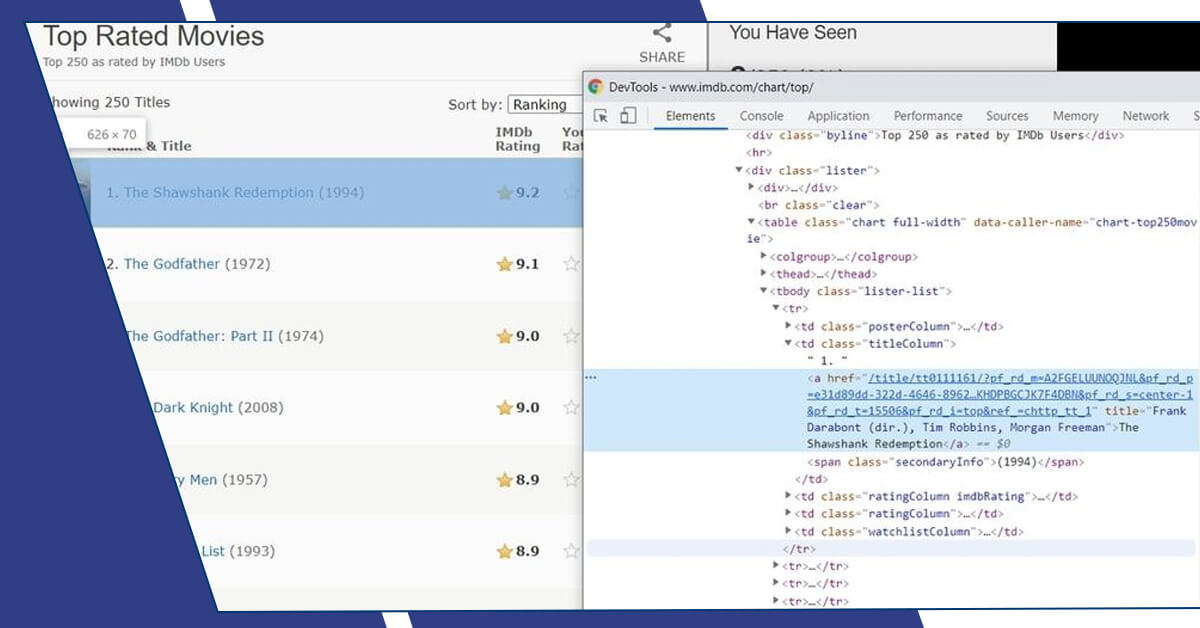Open the Network tab

click(x=1146, y=116)
